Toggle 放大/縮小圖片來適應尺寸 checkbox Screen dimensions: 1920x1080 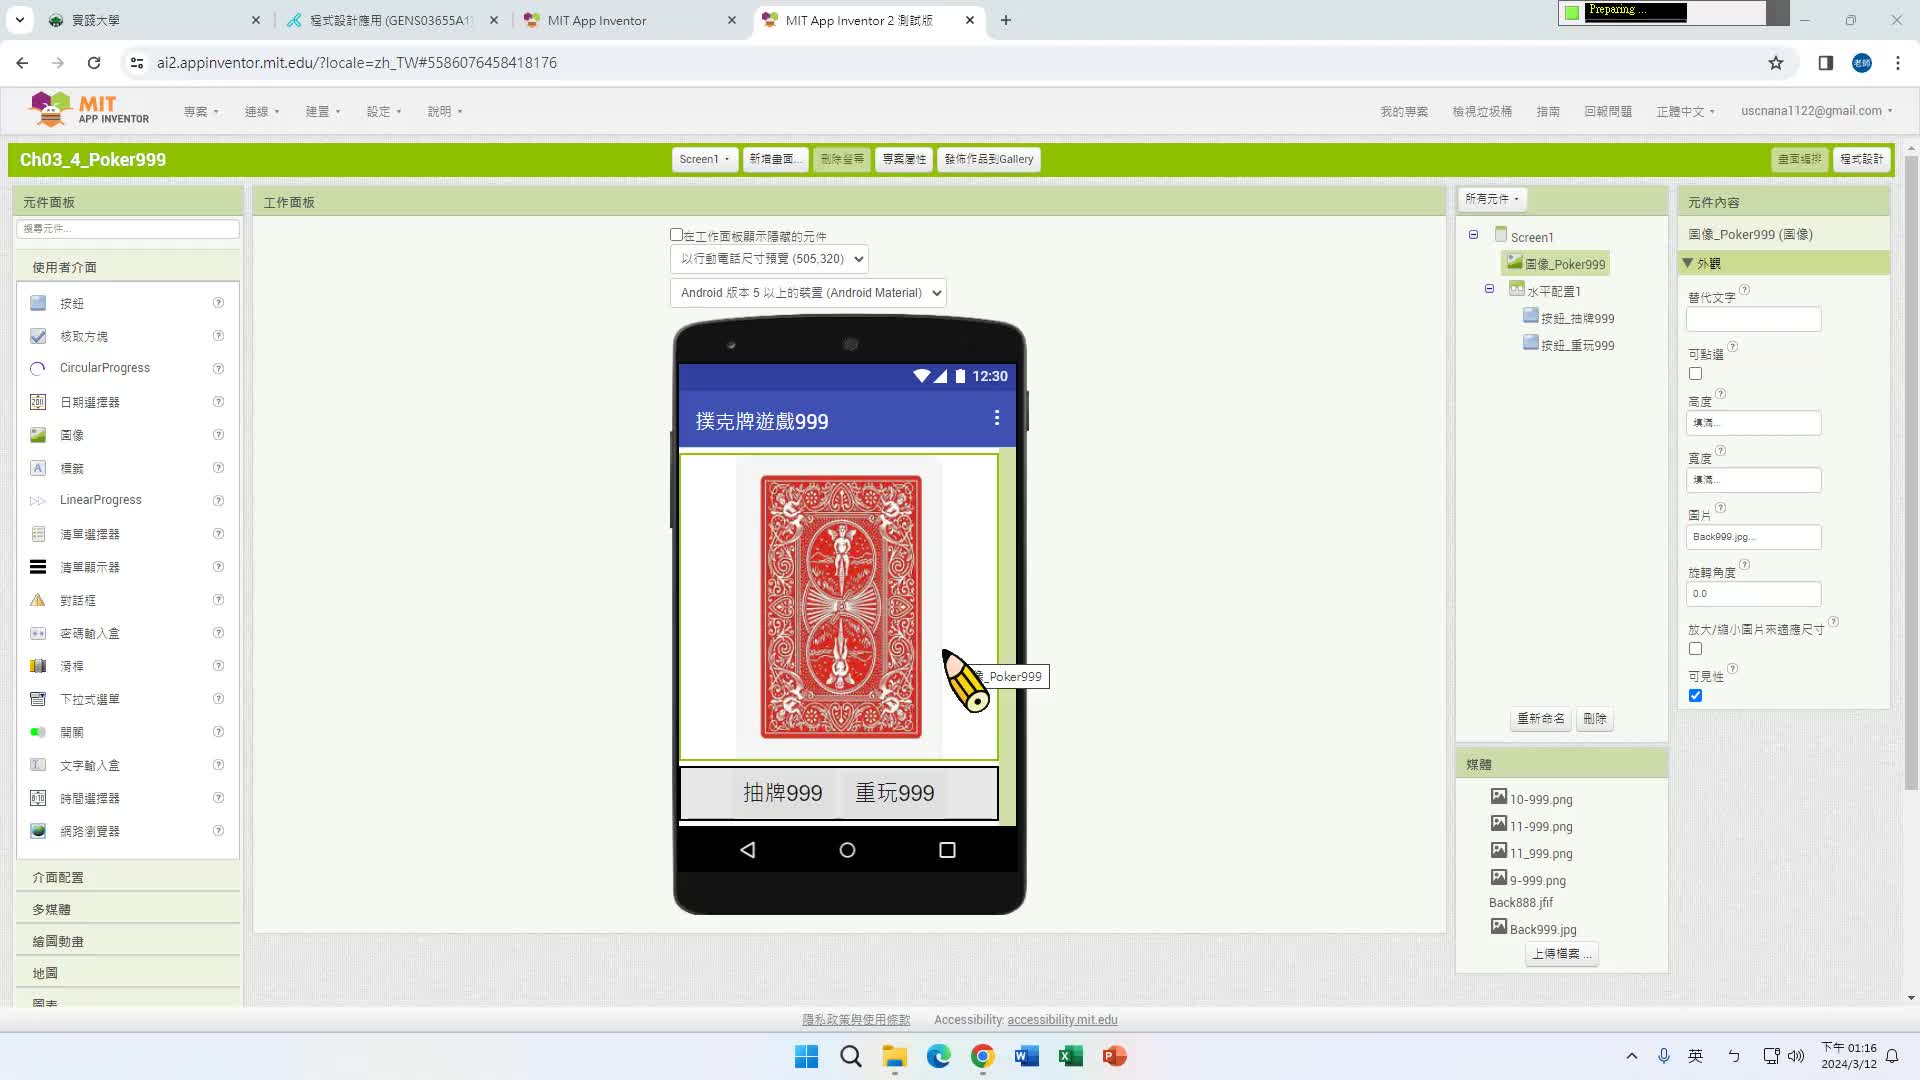1695,649
